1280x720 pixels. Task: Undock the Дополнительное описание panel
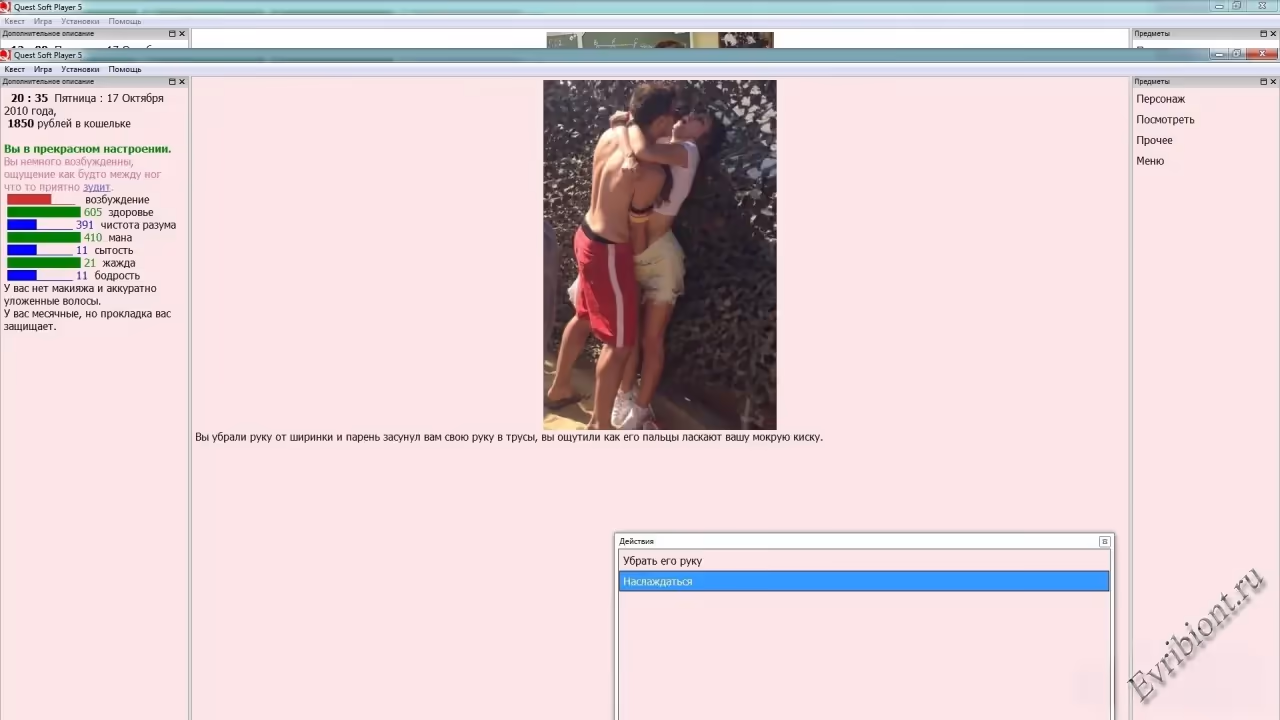(172, 82)
